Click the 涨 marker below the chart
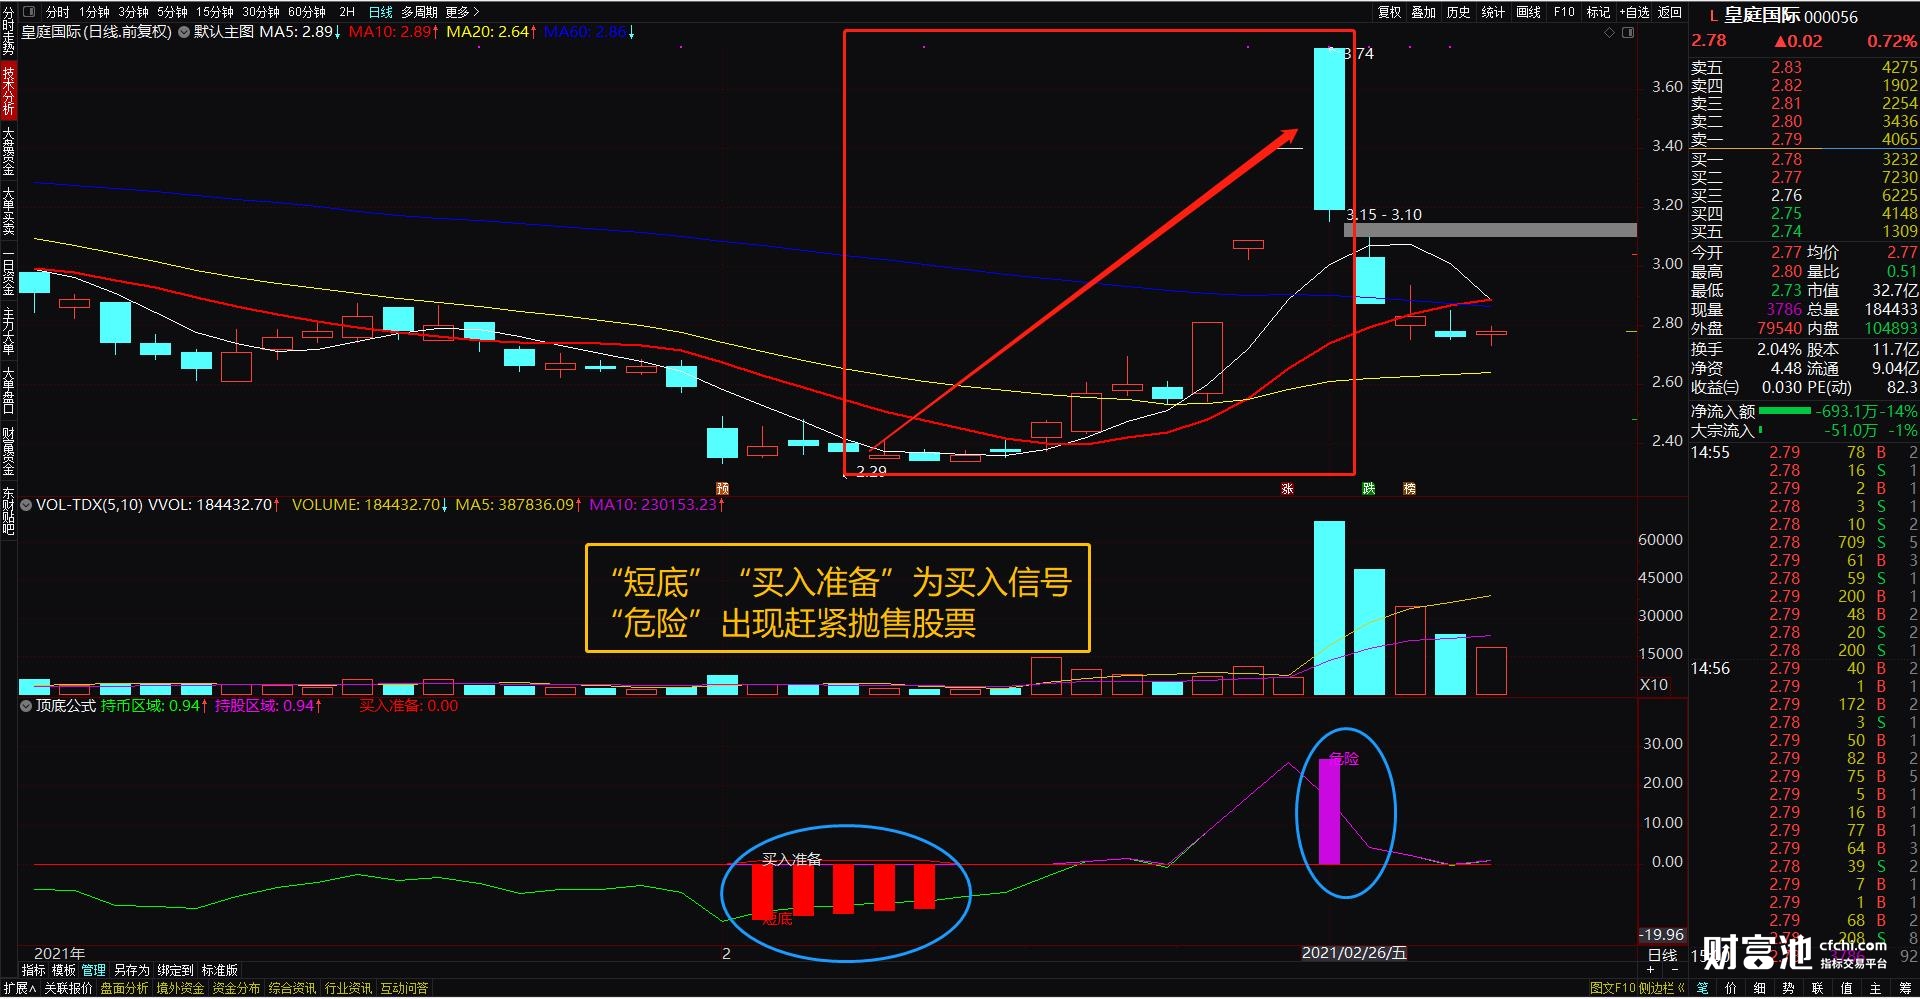The width and height of the screenshot is (1920, 999). (1288, 489)
